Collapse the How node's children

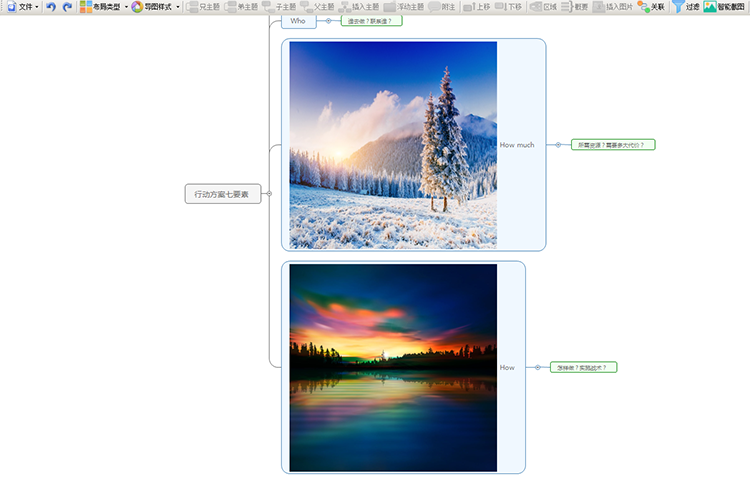[537, 368]
